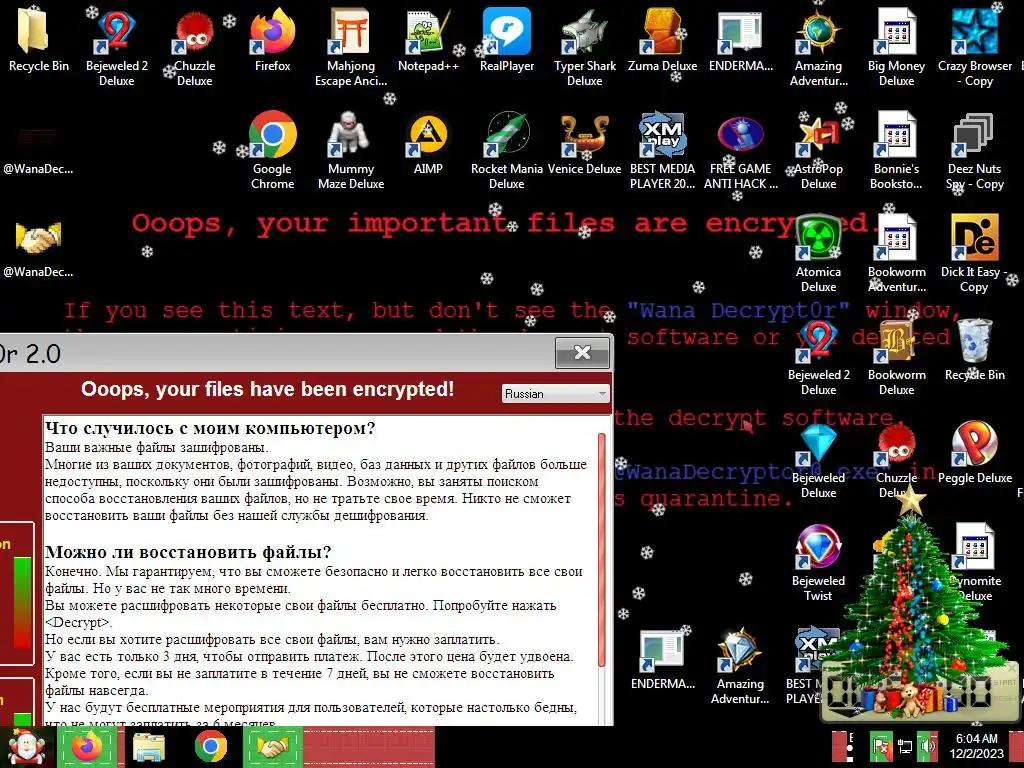Open the taskbar clock showing 6:04 AM
1024x768 pixels.
point(976,746)
